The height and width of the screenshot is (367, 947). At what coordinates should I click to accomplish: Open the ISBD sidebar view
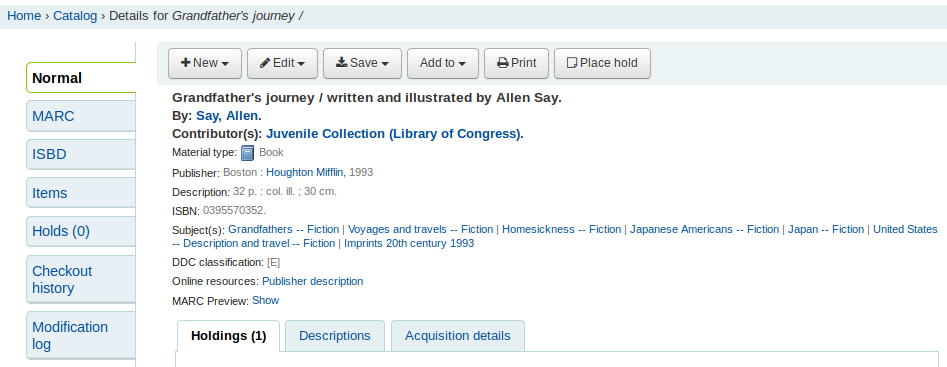coord(81,155)
